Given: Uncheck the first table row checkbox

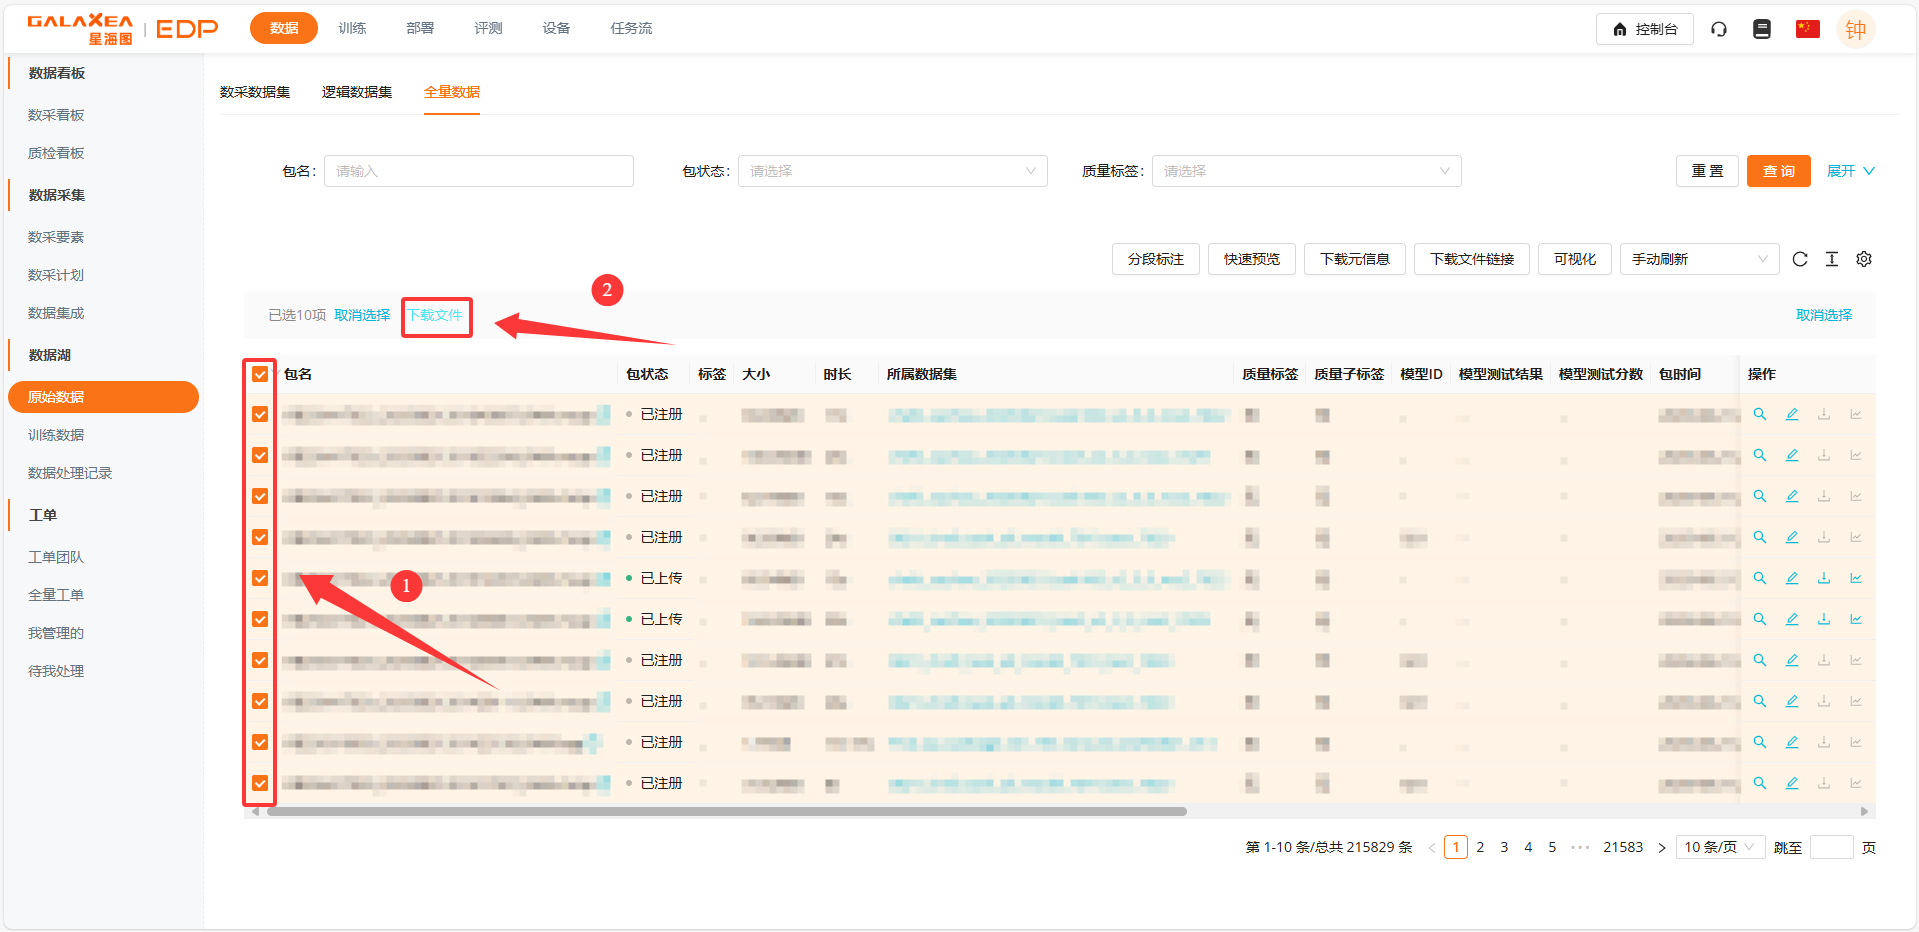Looking at the screenshot, I should point(260,414).
